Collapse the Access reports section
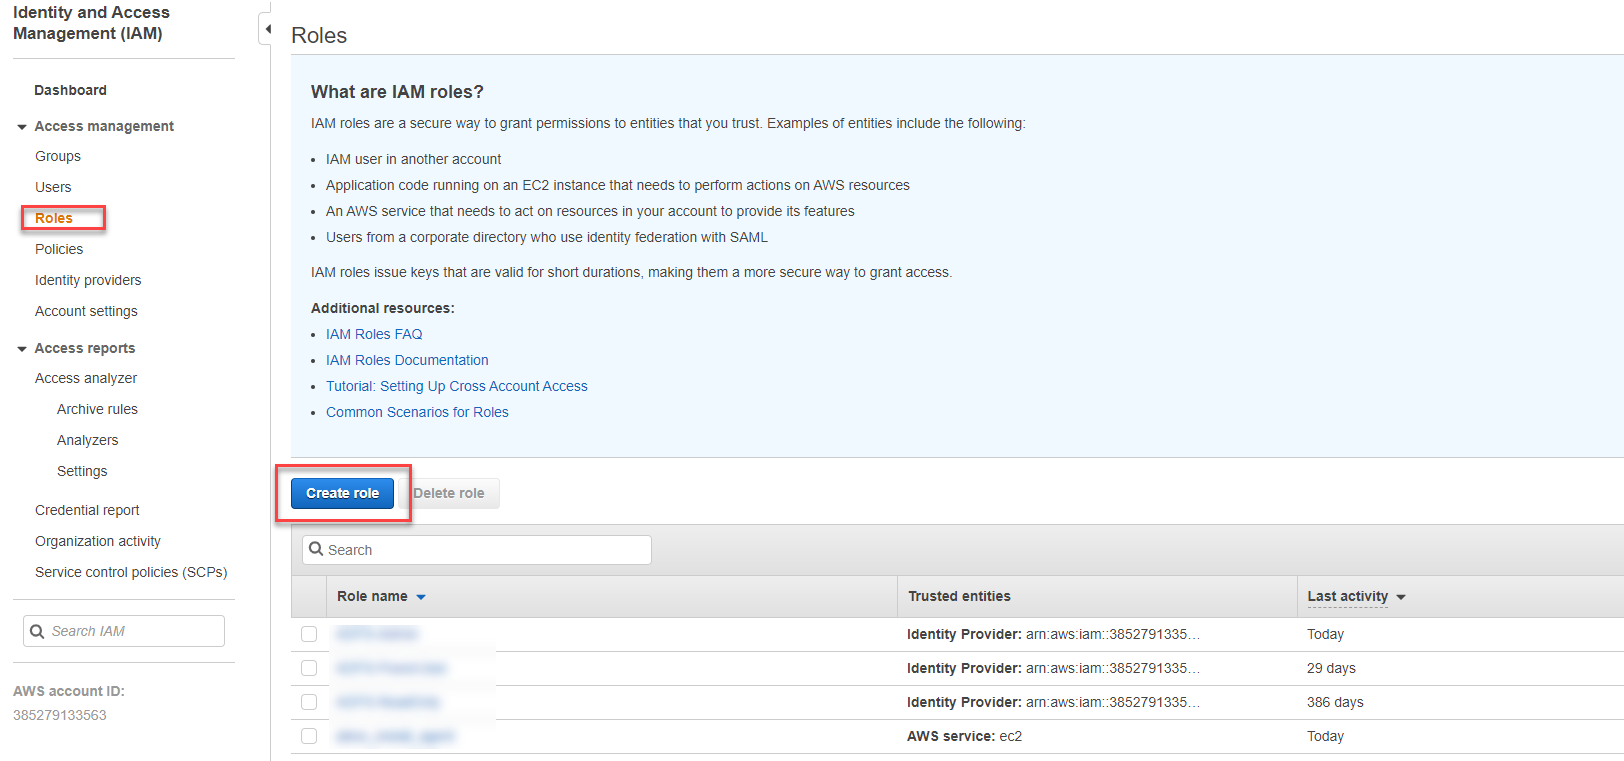Image resolution: width=1624 pixels, height=761 pixels. pyautogui.click(x=22, y=349)
